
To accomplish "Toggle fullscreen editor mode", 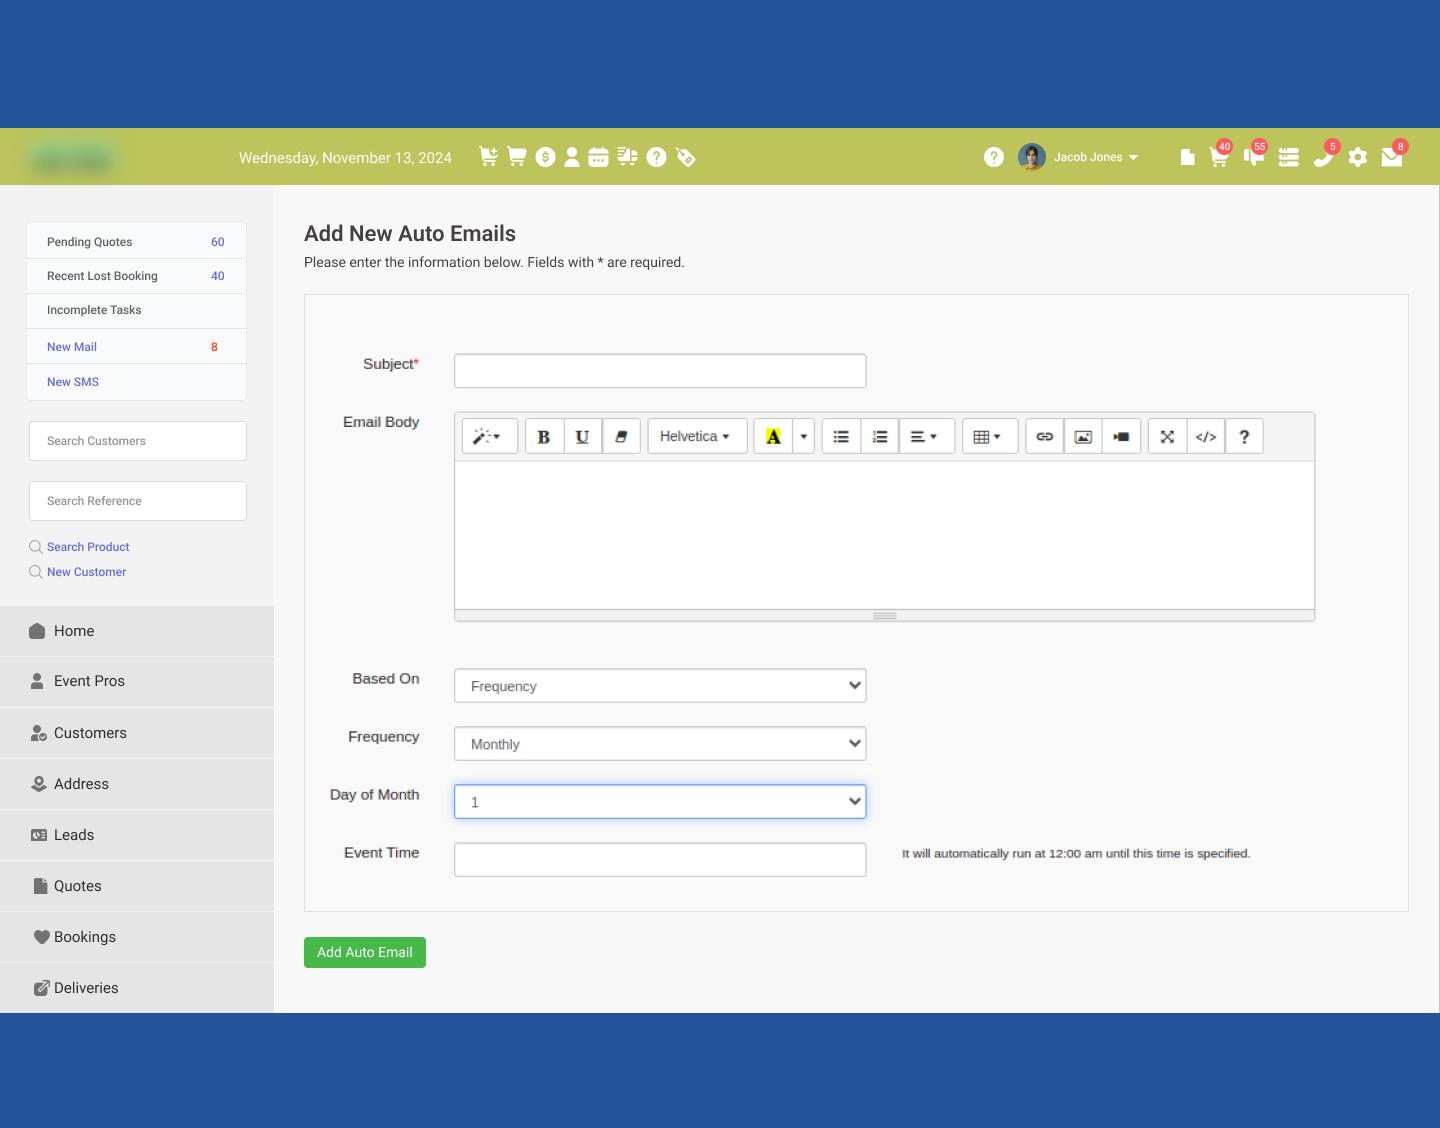I will [1167, 436].
